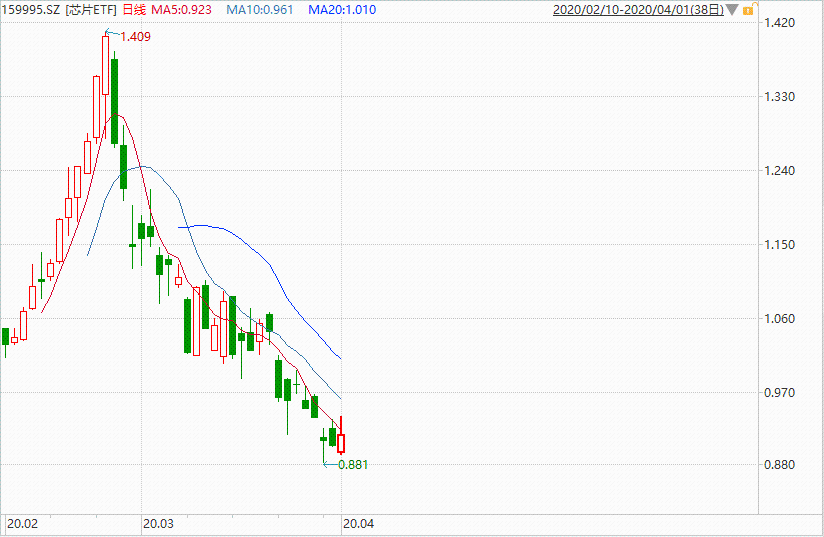The height and width of the screenshot is (537, 824).
Task: Click the 20.03 date axis label
Action: (158, 523)
